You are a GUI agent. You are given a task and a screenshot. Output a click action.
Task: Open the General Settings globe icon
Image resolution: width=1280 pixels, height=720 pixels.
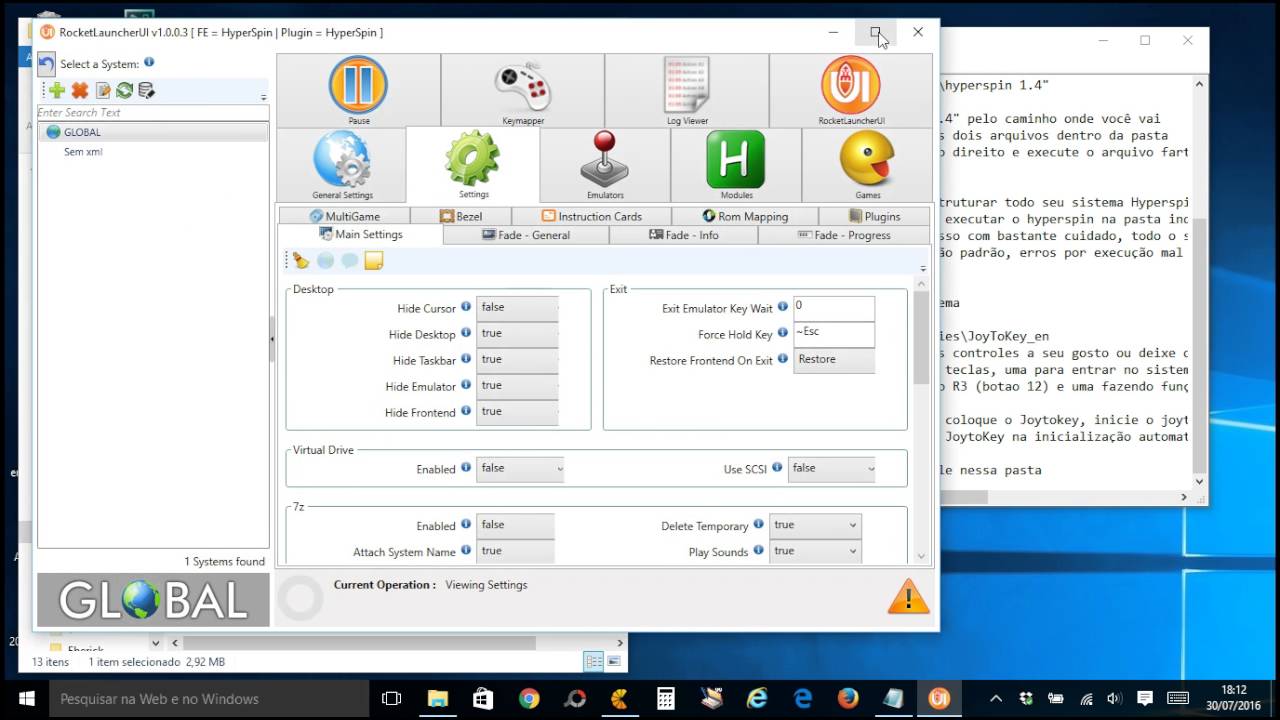[342, 160]
